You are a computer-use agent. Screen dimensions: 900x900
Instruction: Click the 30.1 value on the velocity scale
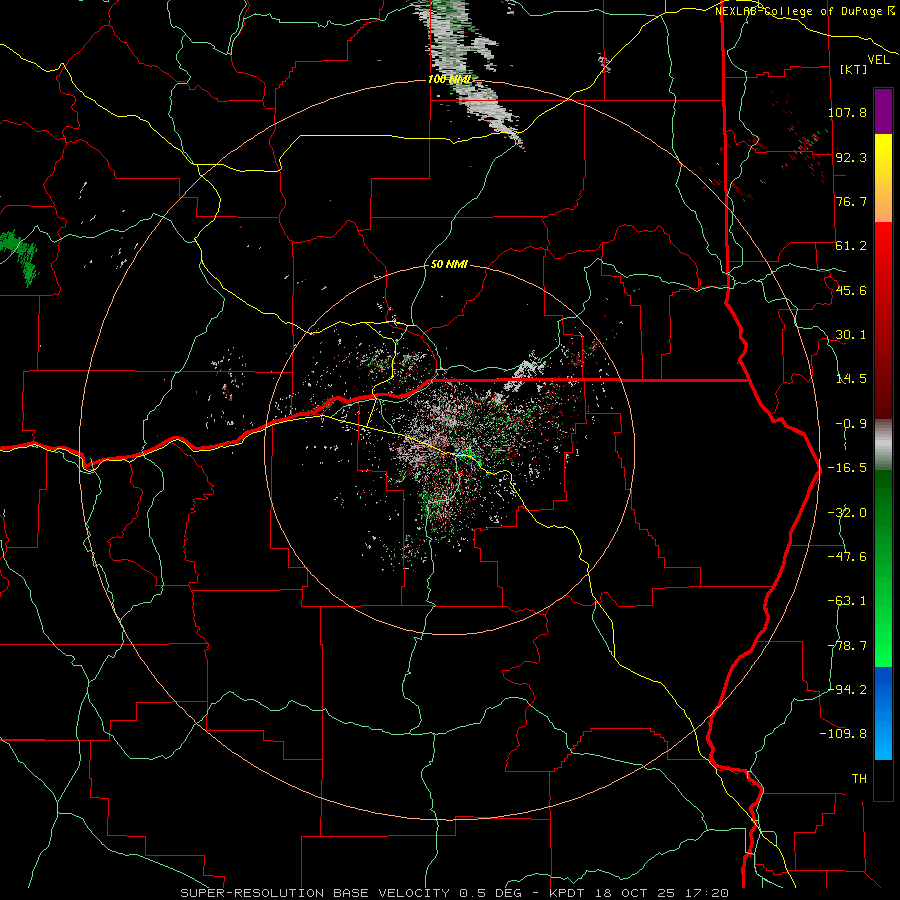851,335
